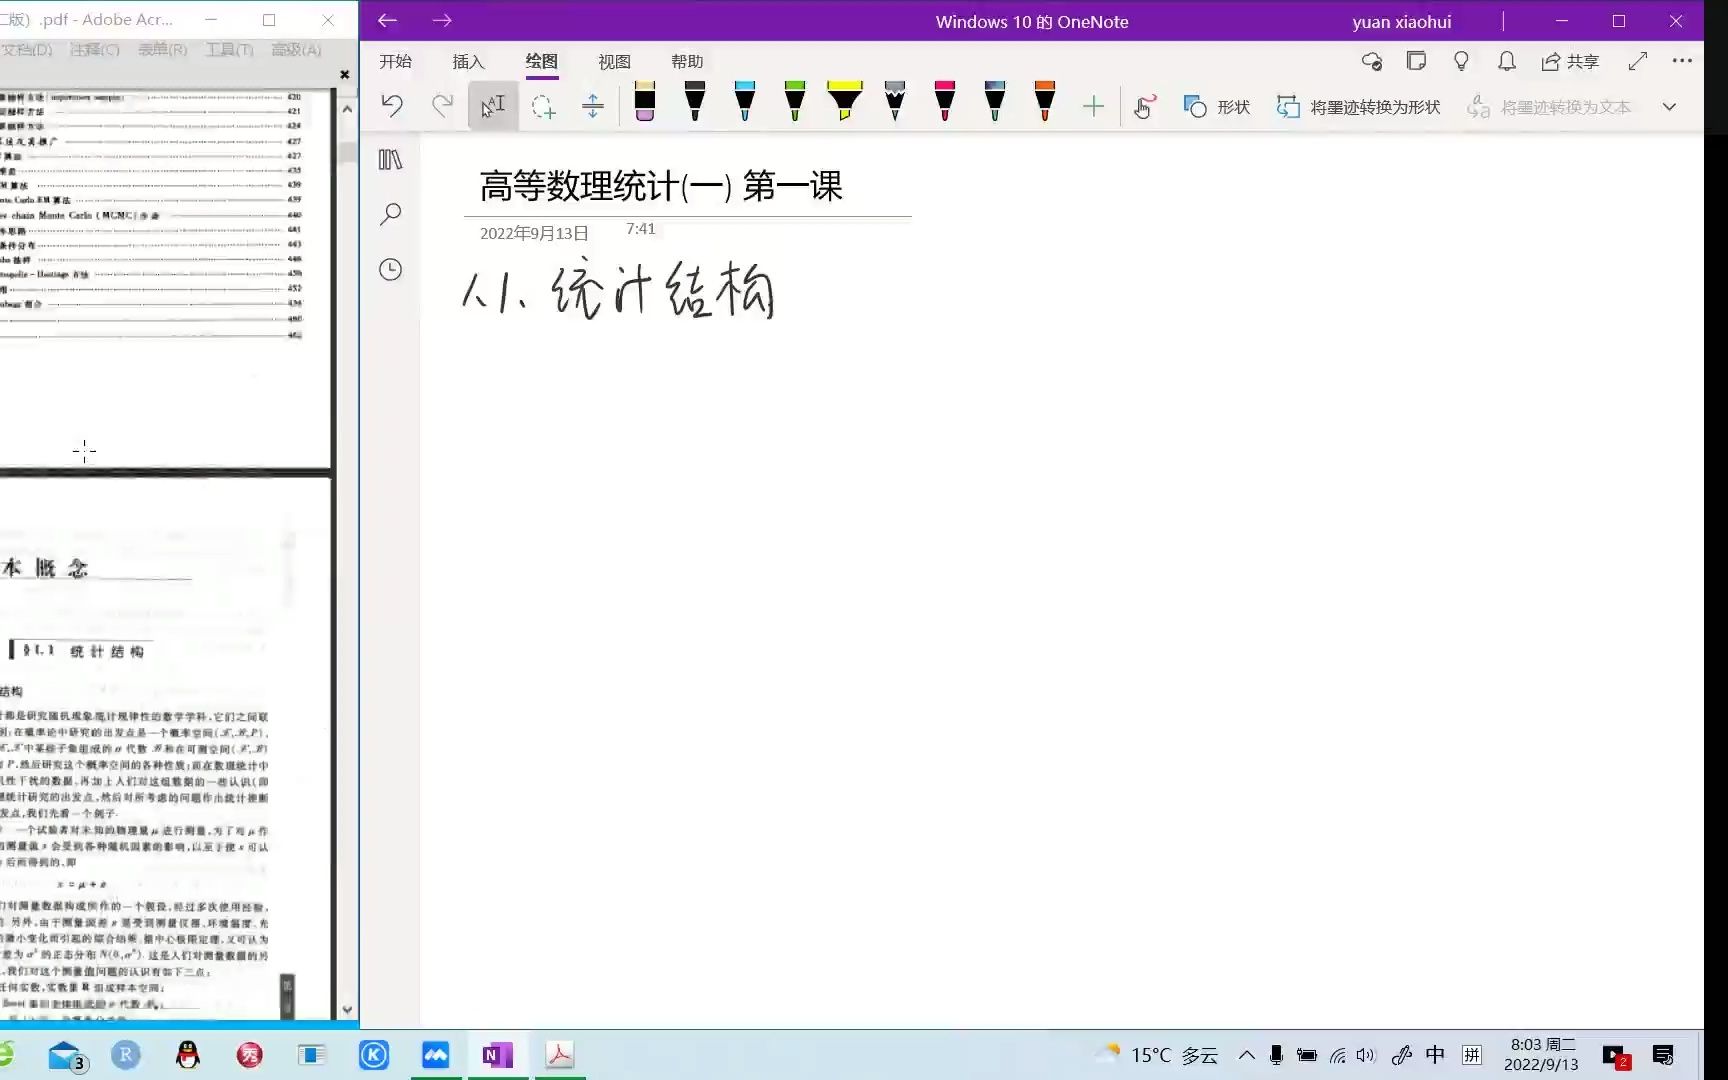The image size is (1728, 1080).
Task: Close the Acrobat toolbar panel with X
Action: pos(345,75)
